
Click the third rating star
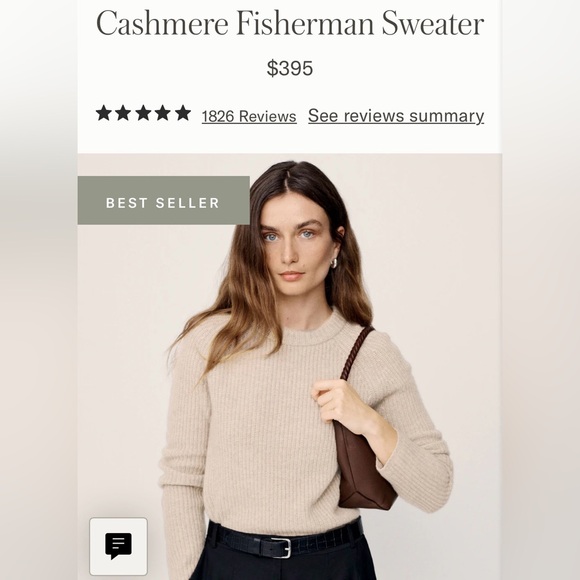point(143,113)
